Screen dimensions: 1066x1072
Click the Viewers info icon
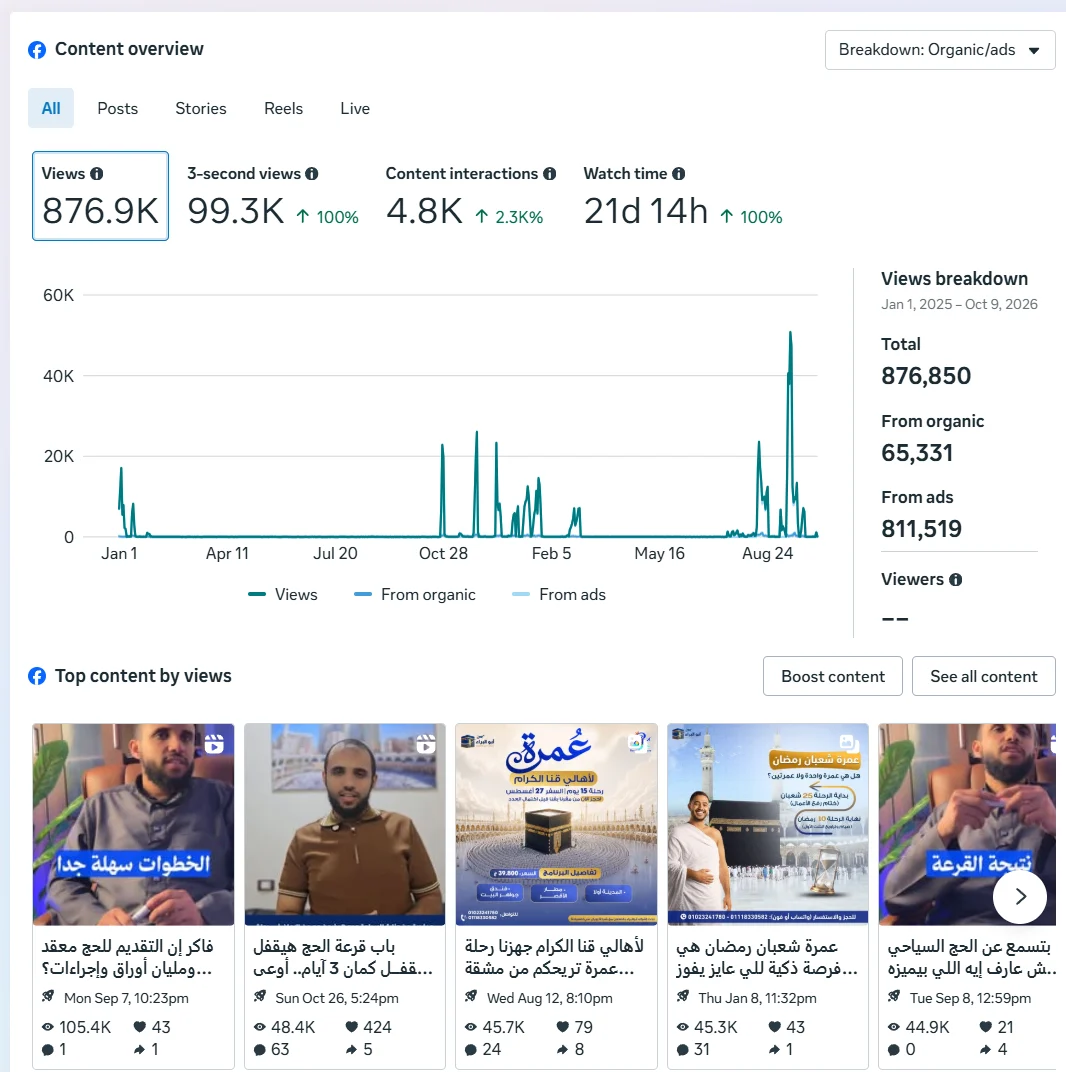tap(956, 580)
